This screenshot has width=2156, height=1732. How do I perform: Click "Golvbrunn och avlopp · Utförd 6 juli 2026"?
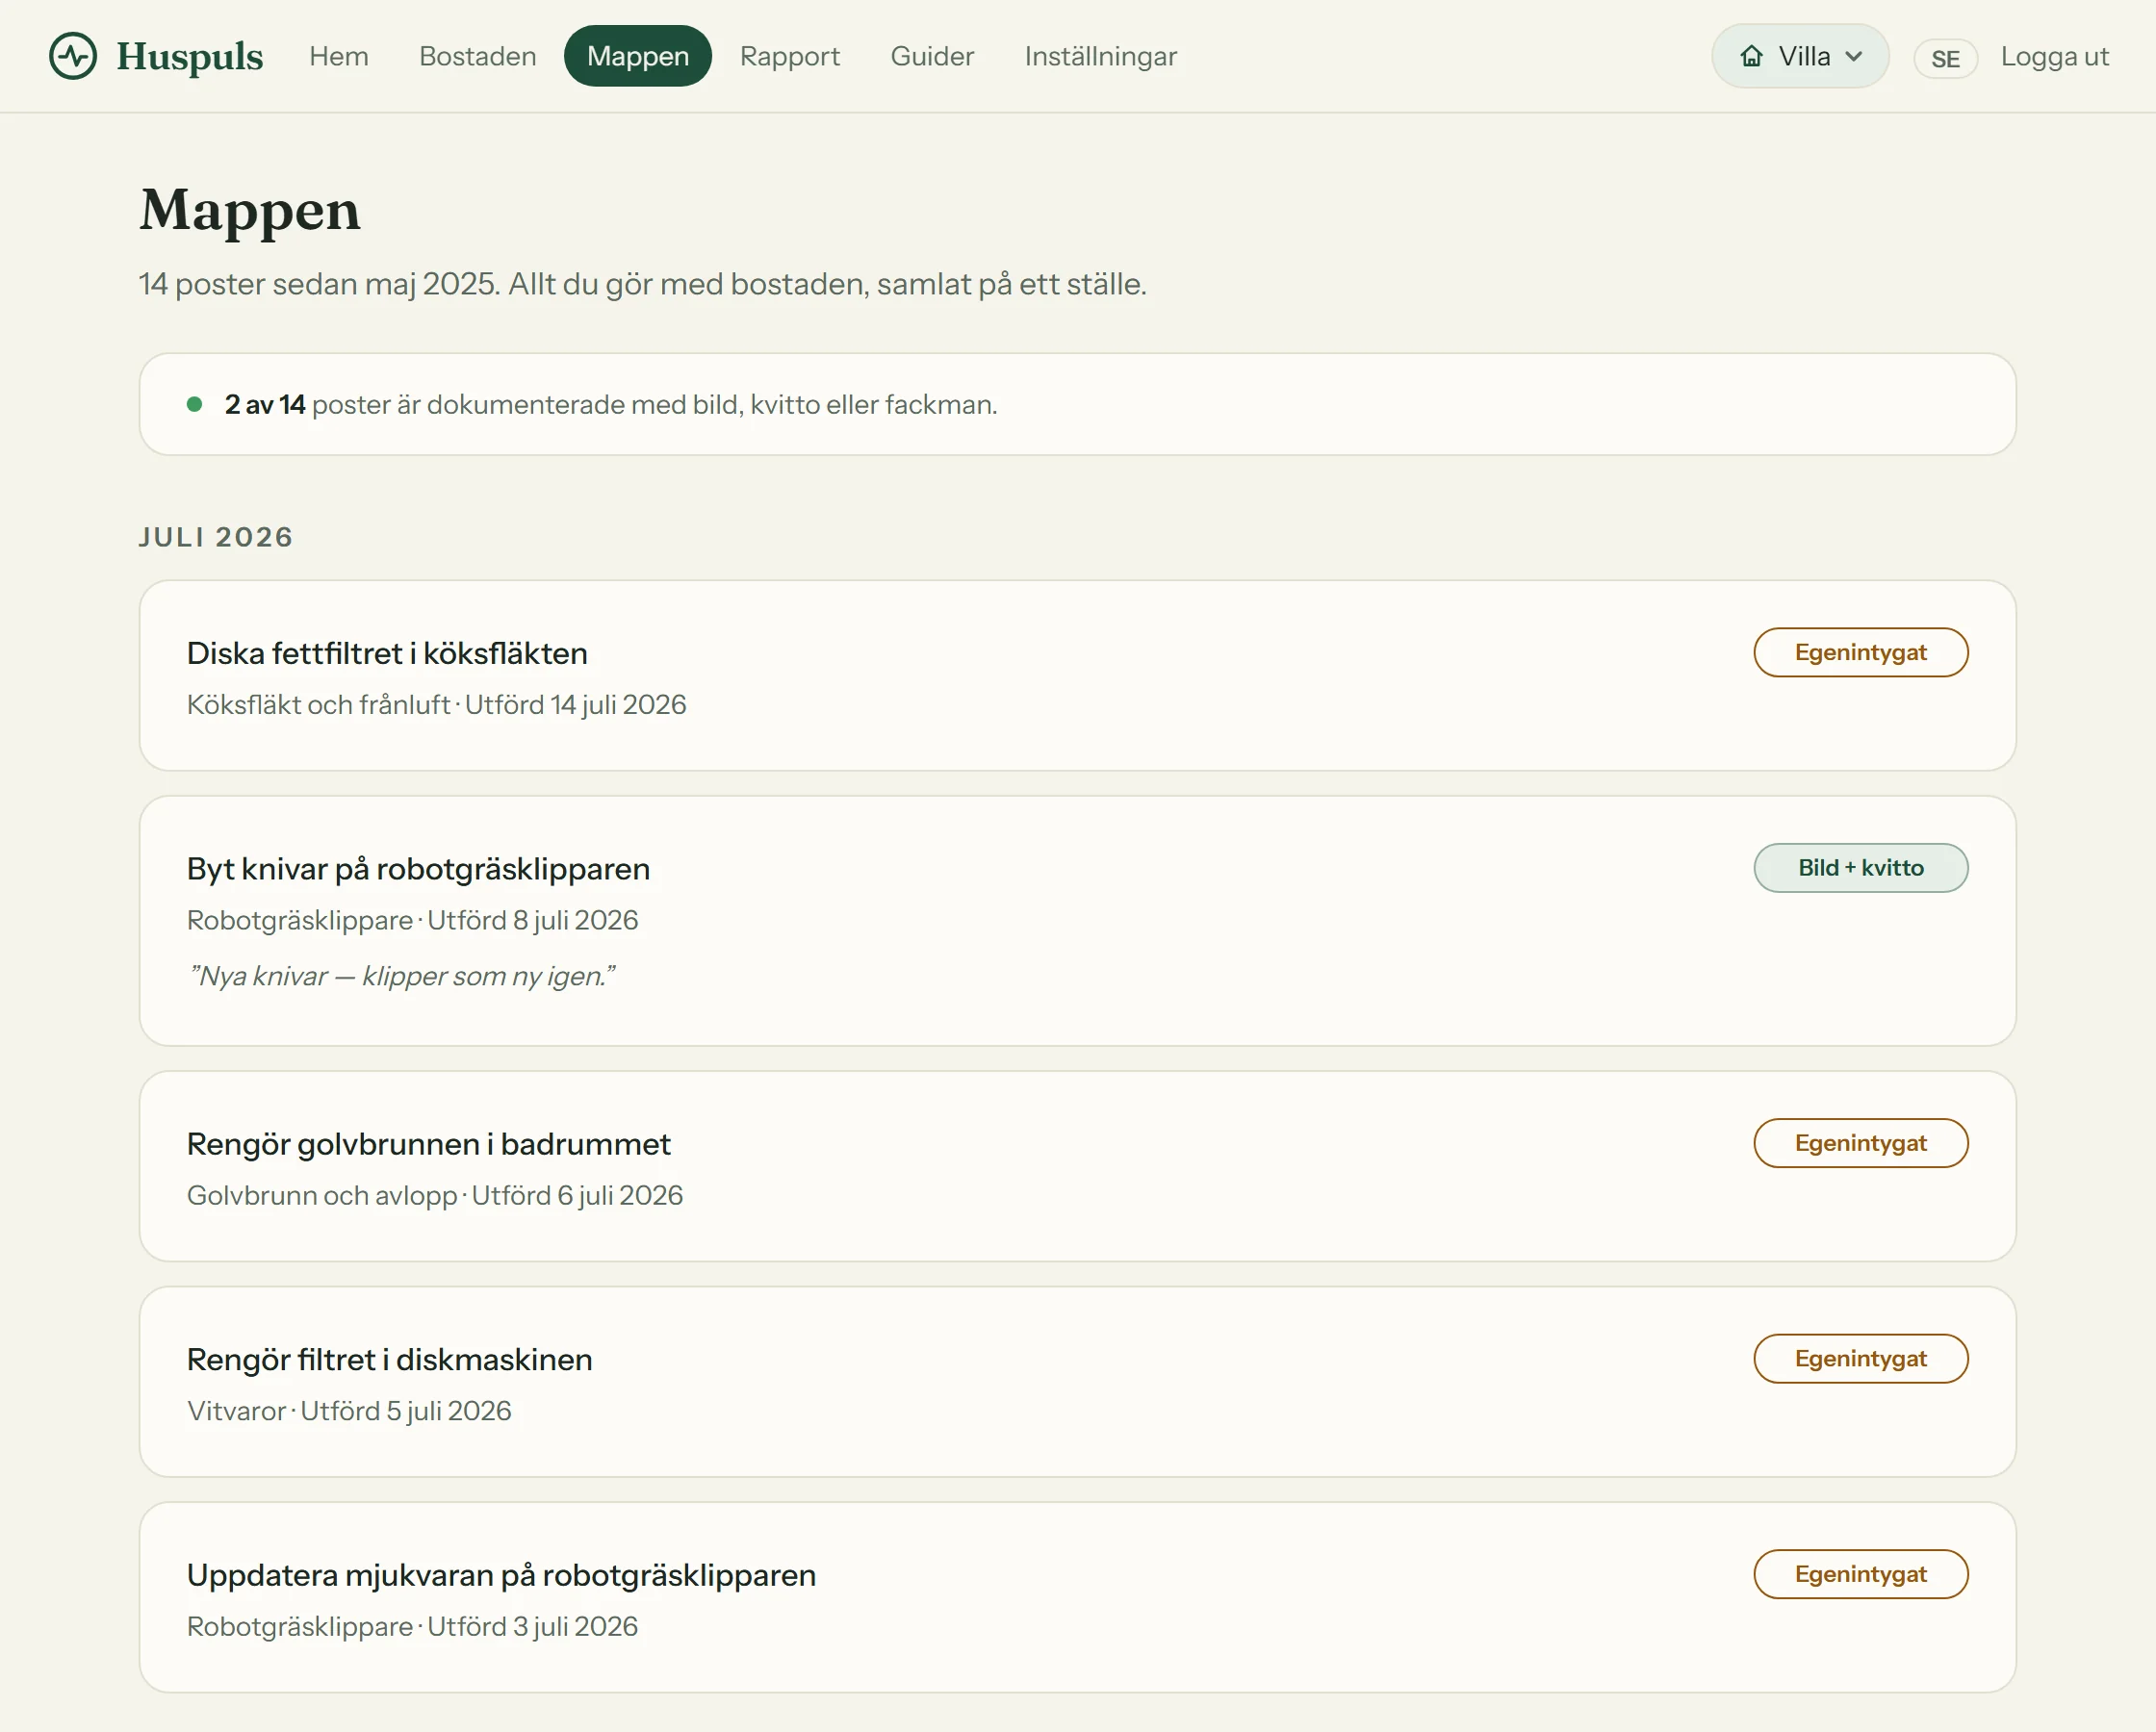click(x=435, y=1196)
